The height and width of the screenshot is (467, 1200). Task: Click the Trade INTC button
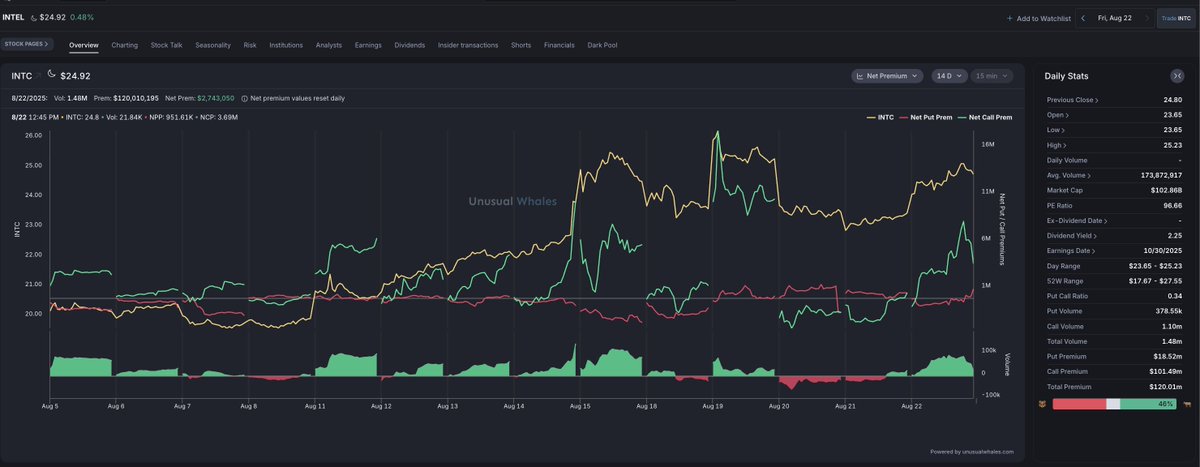pos(1176,18)
